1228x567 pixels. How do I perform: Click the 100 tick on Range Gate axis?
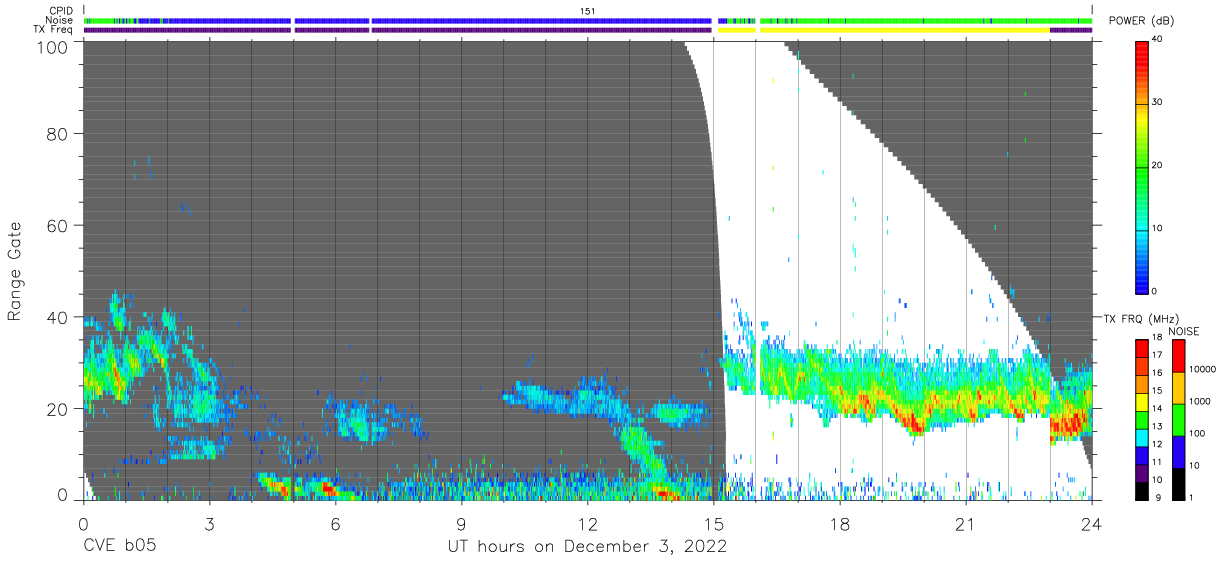54,47
